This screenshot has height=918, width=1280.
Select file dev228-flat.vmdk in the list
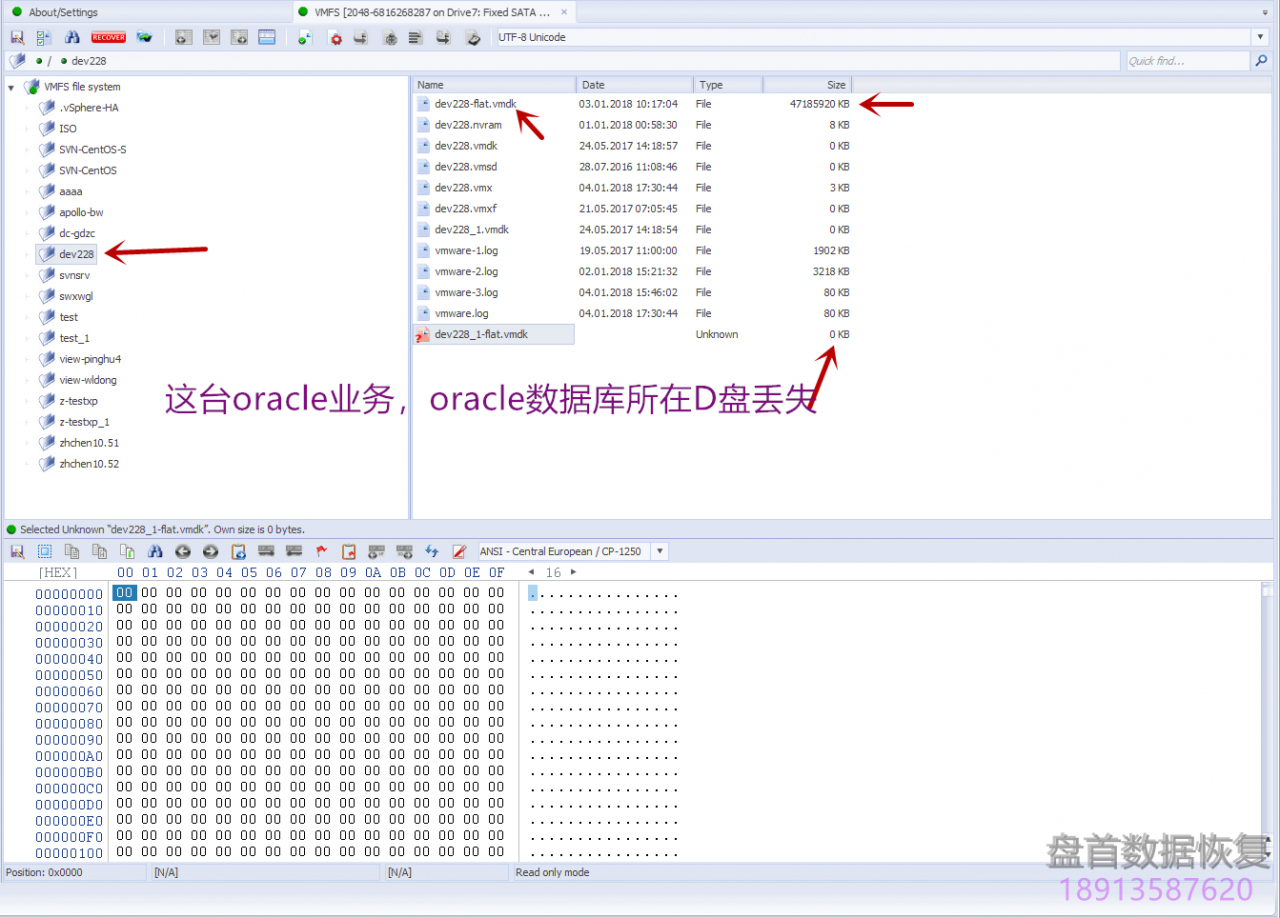click(475, 104)
